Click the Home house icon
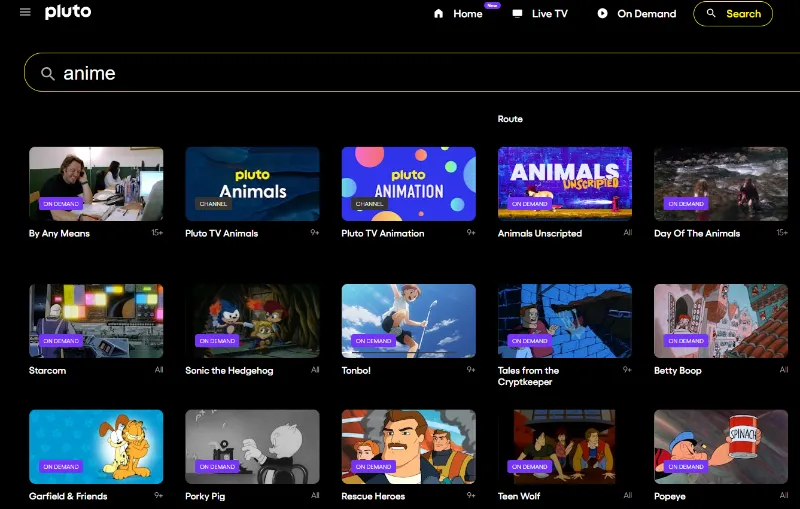Image resolution: width=800 pixels, height=509 pixels. click(x=438, y=14)
